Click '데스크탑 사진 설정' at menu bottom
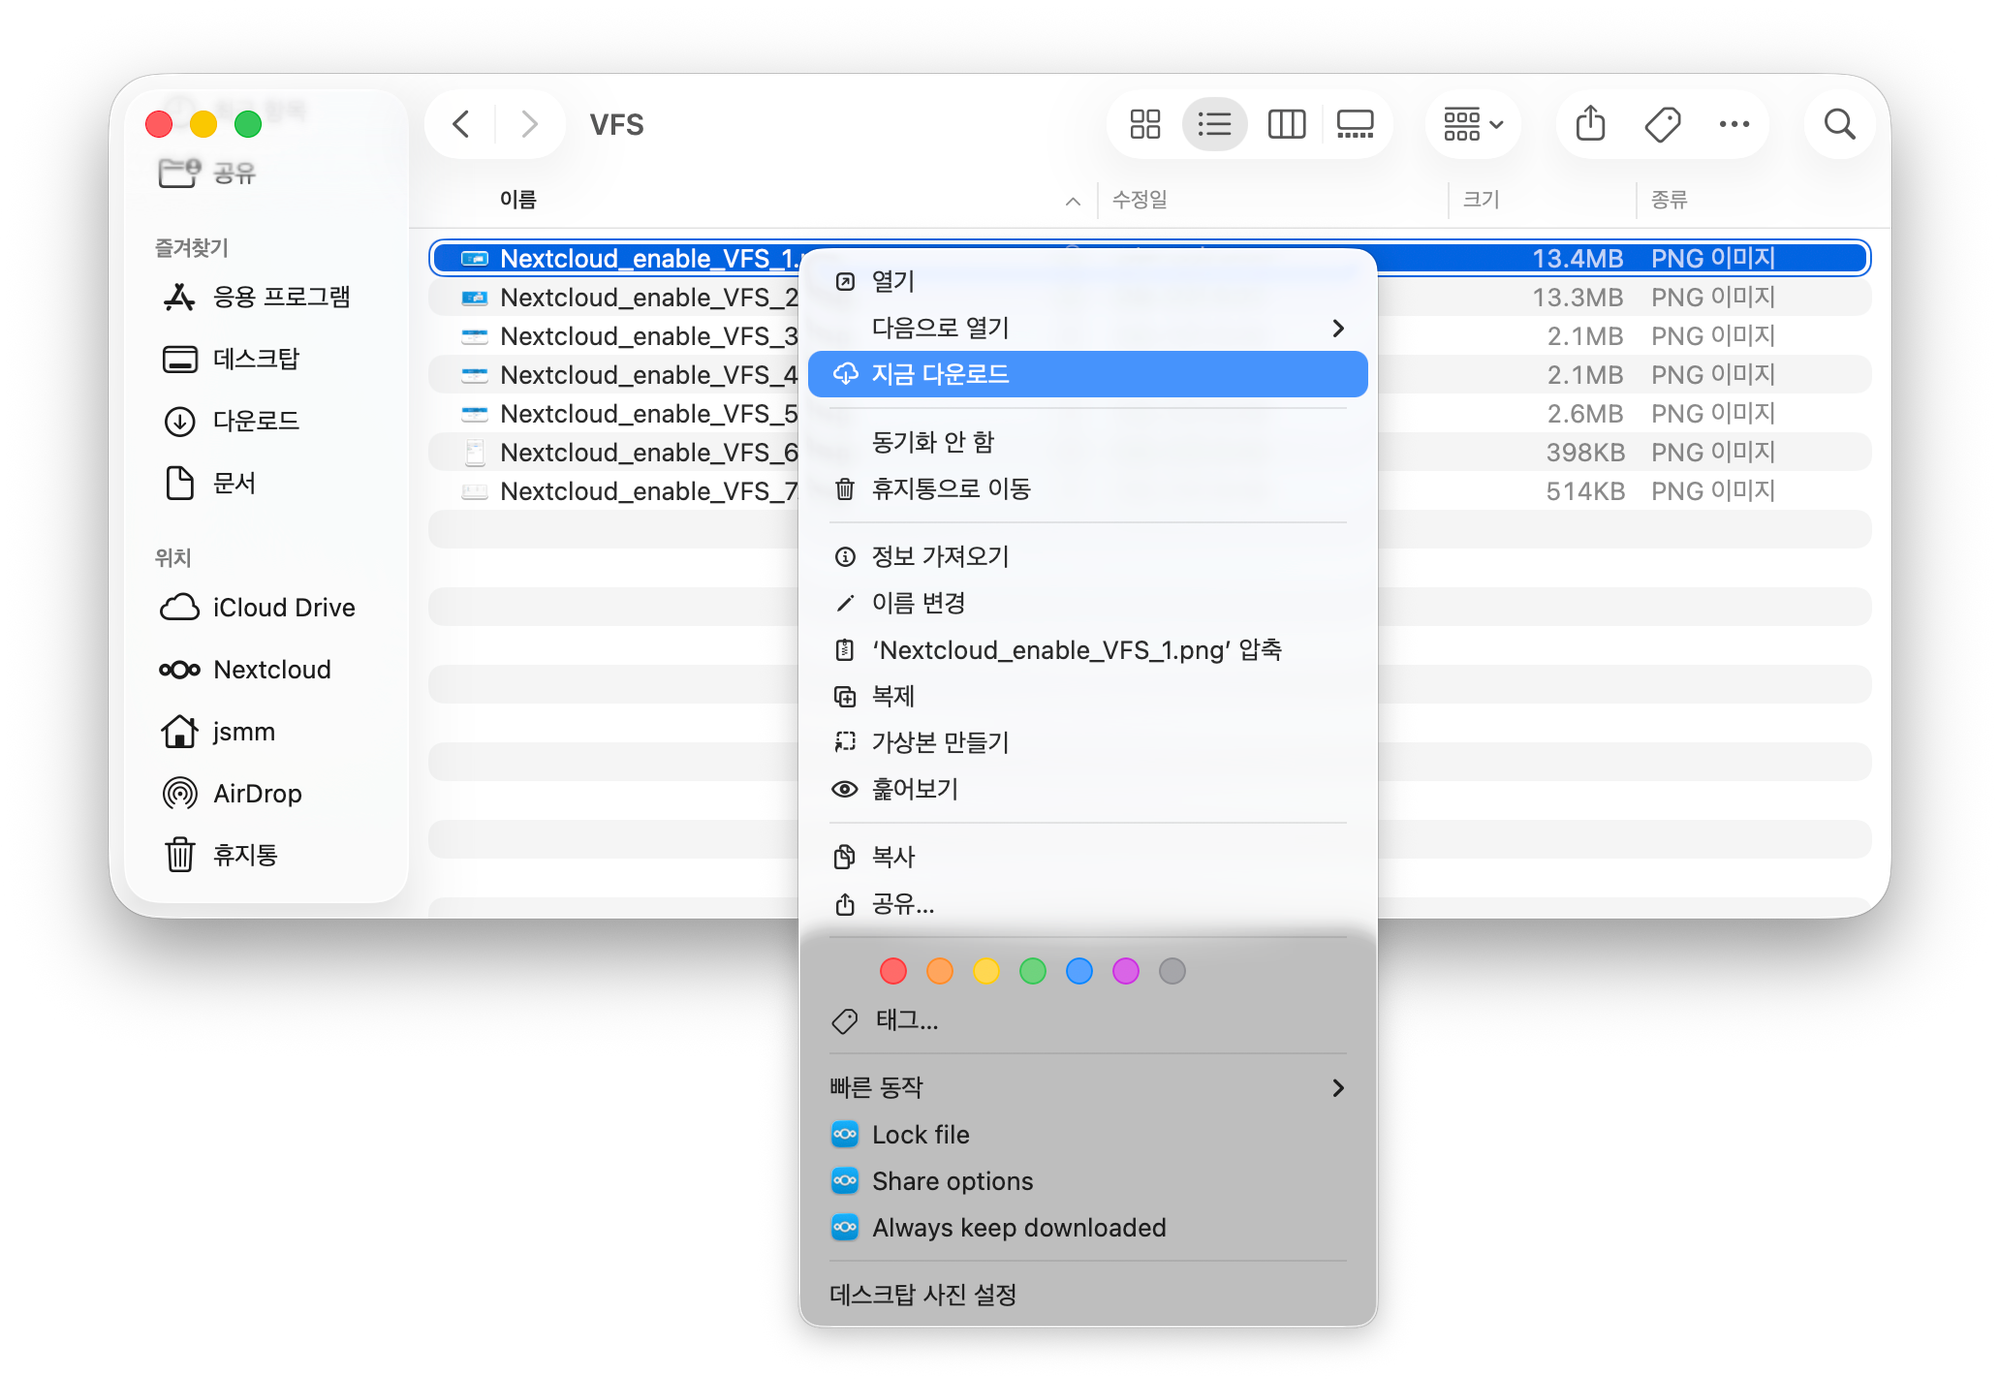The height and width of the screenshot is (1380, 2000). click(923, 1295)
